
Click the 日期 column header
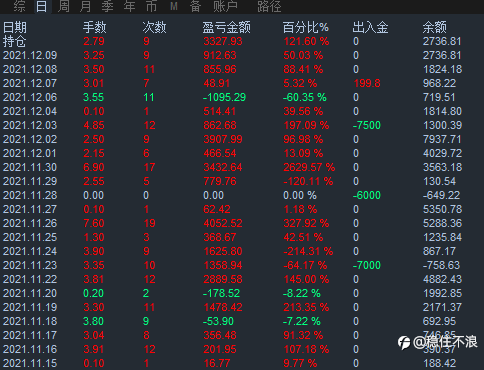pyautogui.click(x=15, y=27)
